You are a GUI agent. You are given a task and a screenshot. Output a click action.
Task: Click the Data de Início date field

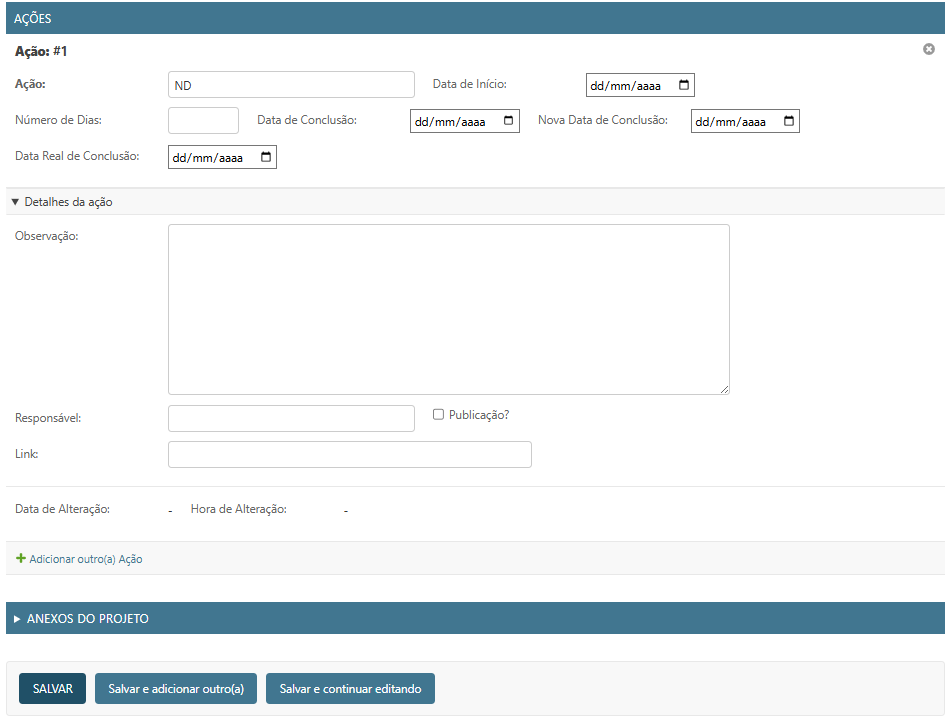point(640,85)
